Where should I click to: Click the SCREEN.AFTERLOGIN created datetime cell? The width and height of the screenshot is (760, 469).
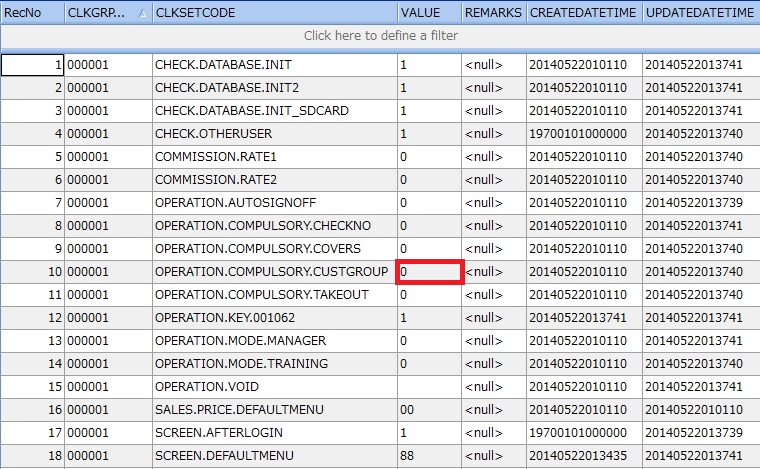pyautogui.click(x=582, y=433)
